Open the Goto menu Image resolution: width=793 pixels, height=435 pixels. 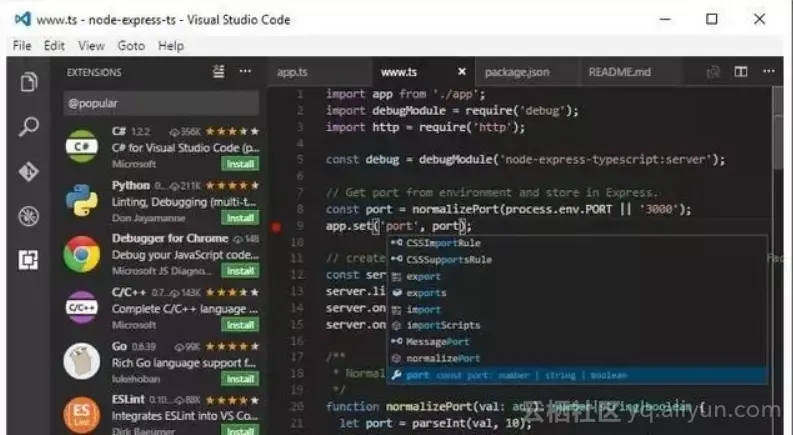click(x=131, y=46)
